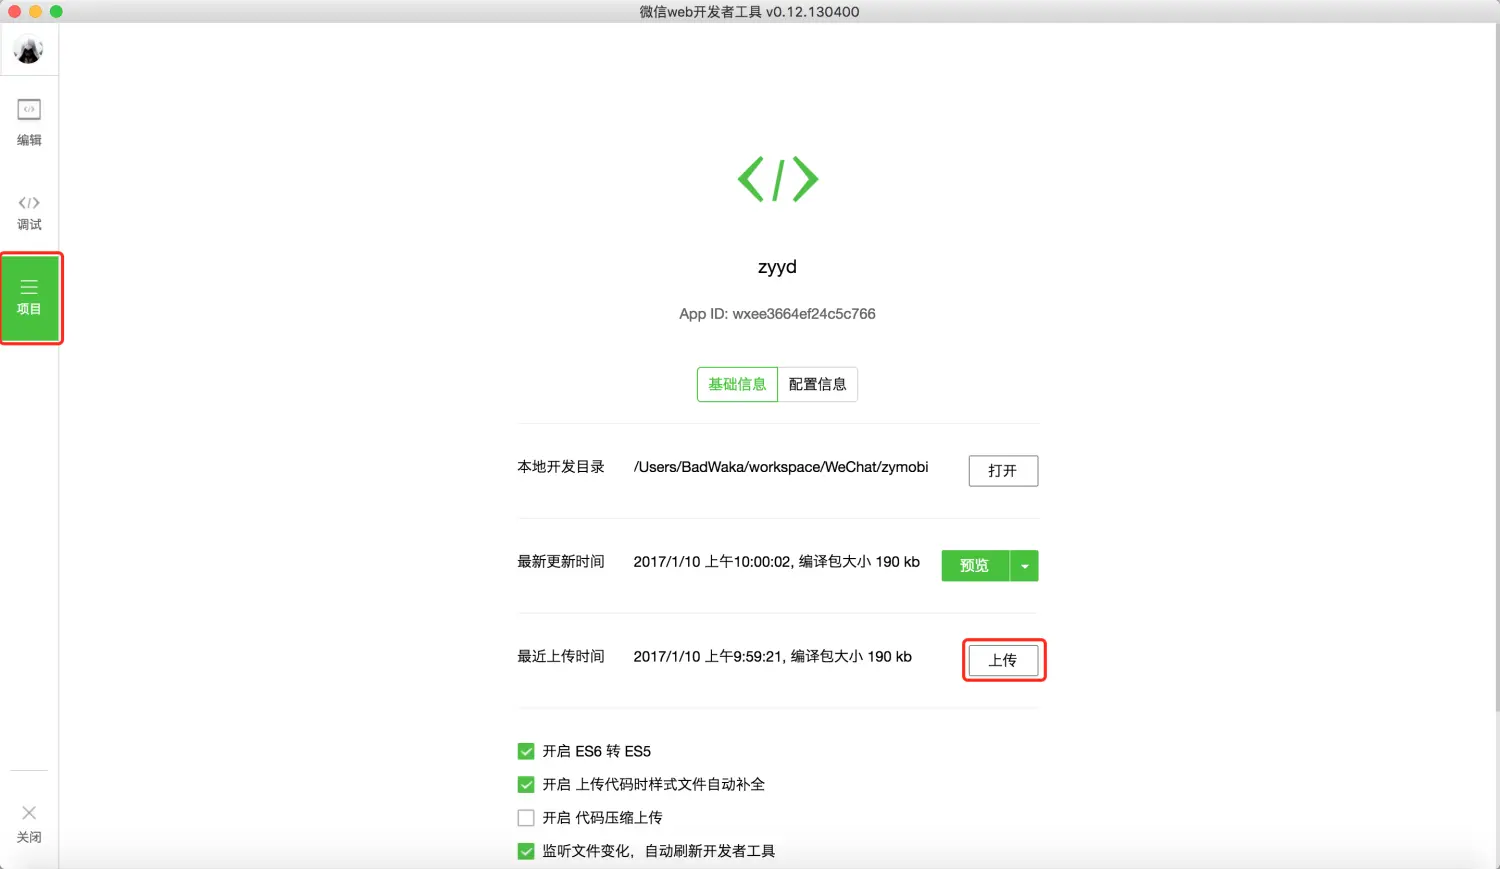Click the vertical scrollbar on the right edge
Viewport: 1500px width, 869px height.
[1496, 368]
